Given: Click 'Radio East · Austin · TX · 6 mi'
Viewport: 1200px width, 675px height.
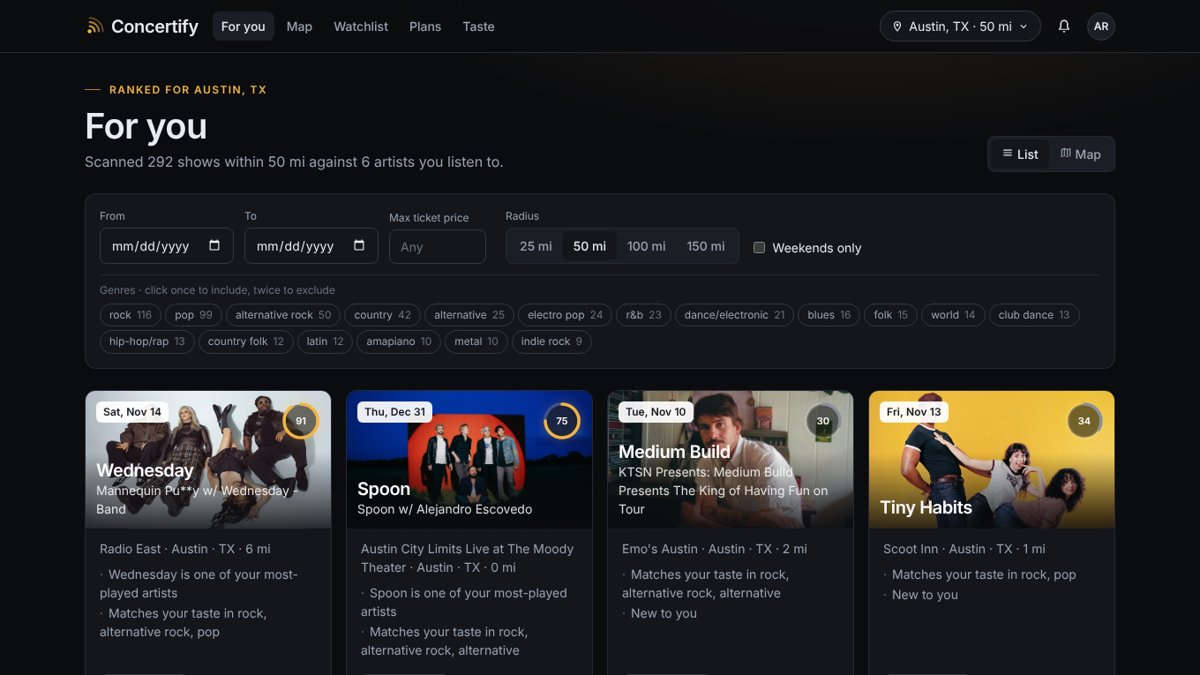Looking at the screenshot, I should click(185, 549).
